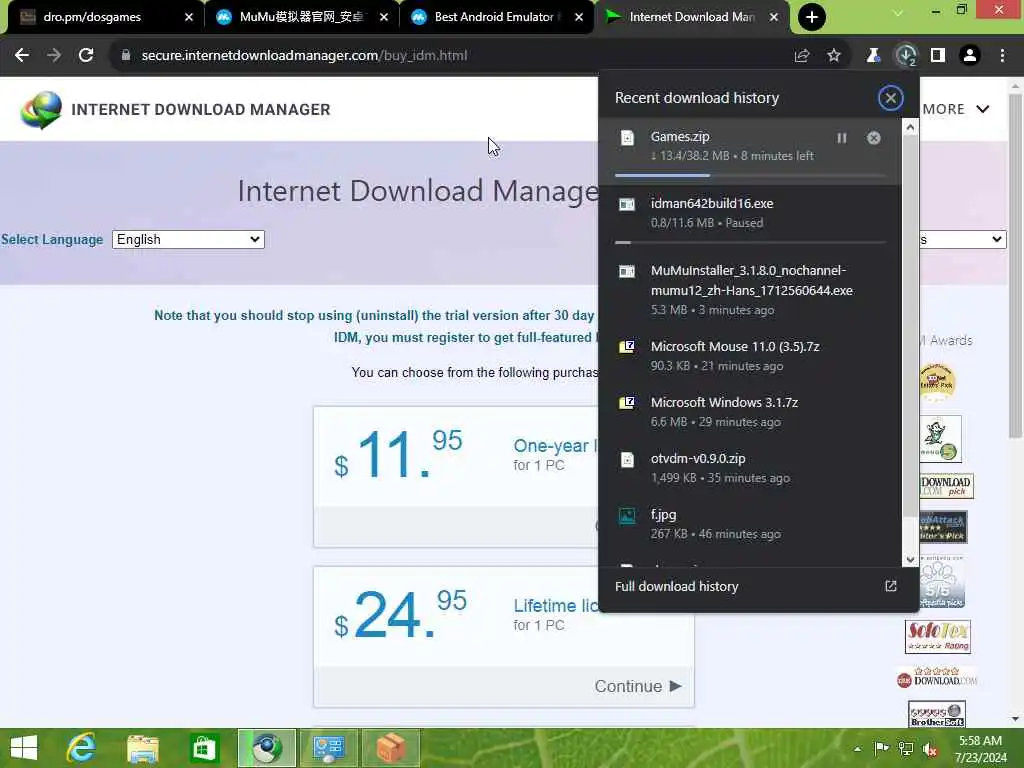Open the tab search chevron
This screenshot has height=768, width=1024.
click(x=898, y=12)
